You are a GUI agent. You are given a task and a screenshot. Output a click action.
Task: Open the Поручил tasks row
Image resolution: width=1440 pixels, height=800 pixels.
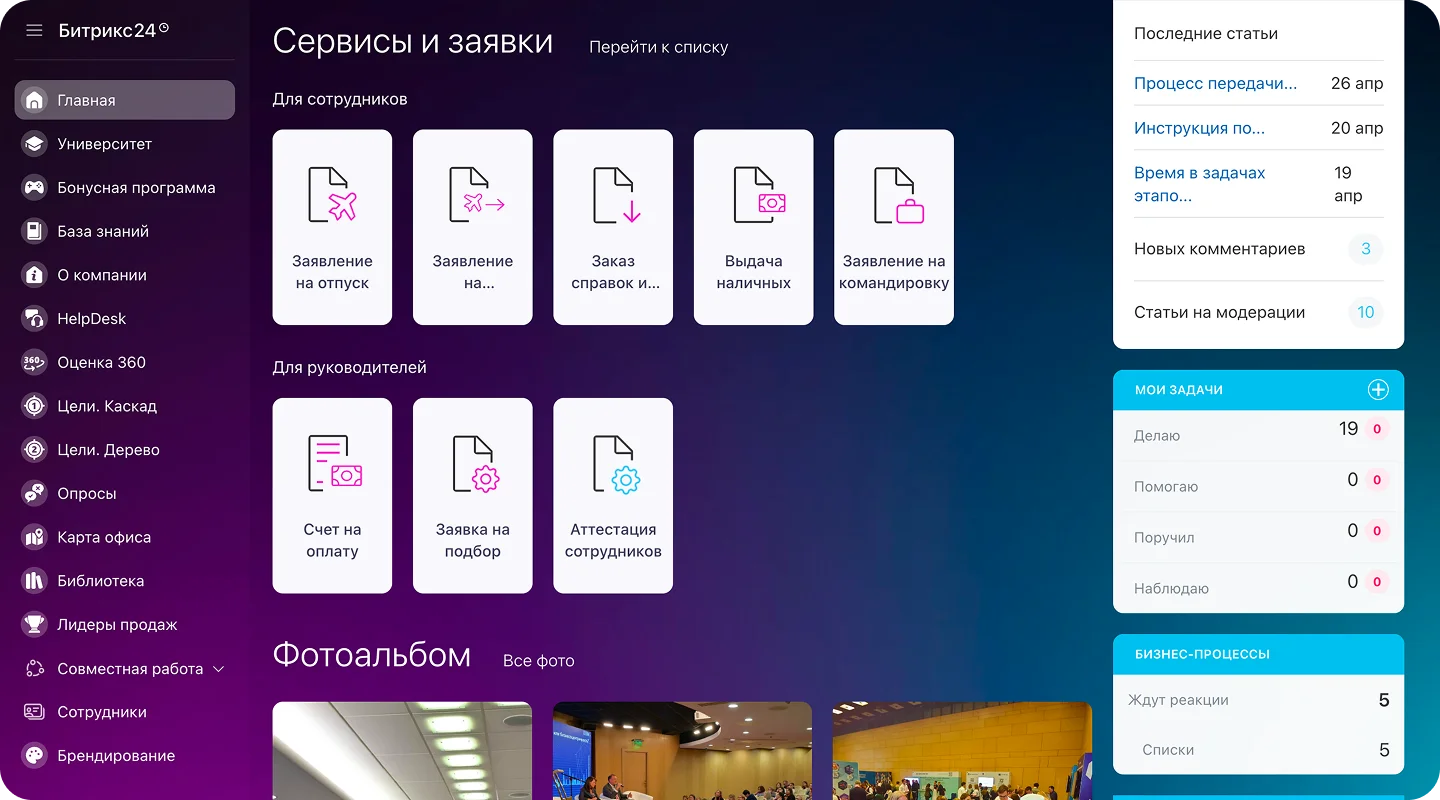tap(1258, 537)
